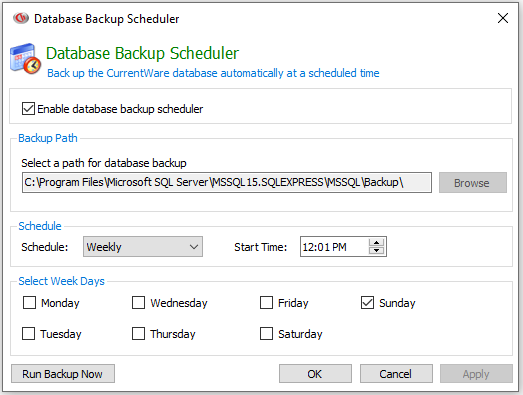Viewport: 523px width, 395px height.
Task: Uncheck Enable database backup scheduler
Action: [x=28, y=109]
